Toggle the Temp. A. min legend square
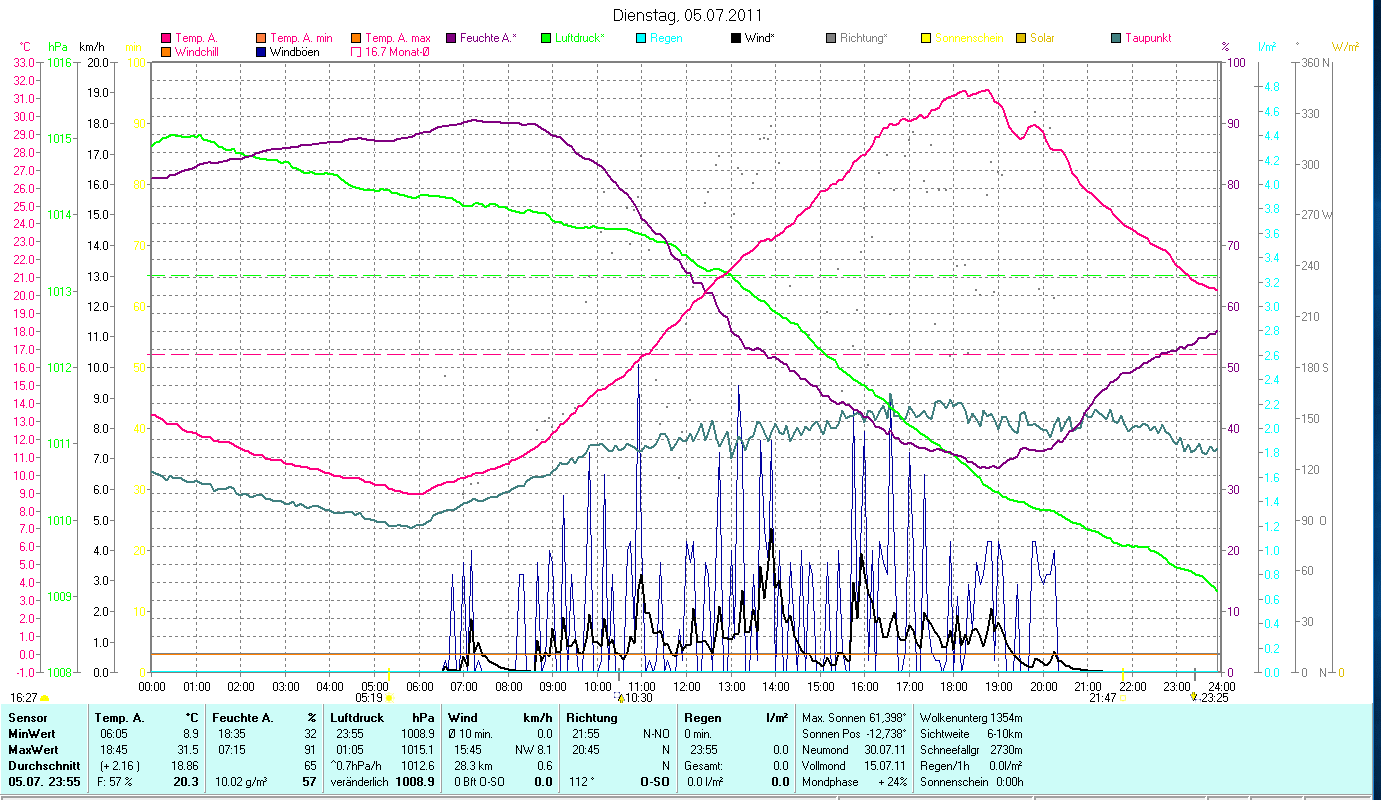1381x800 pixels. click(x=262, y=39)
